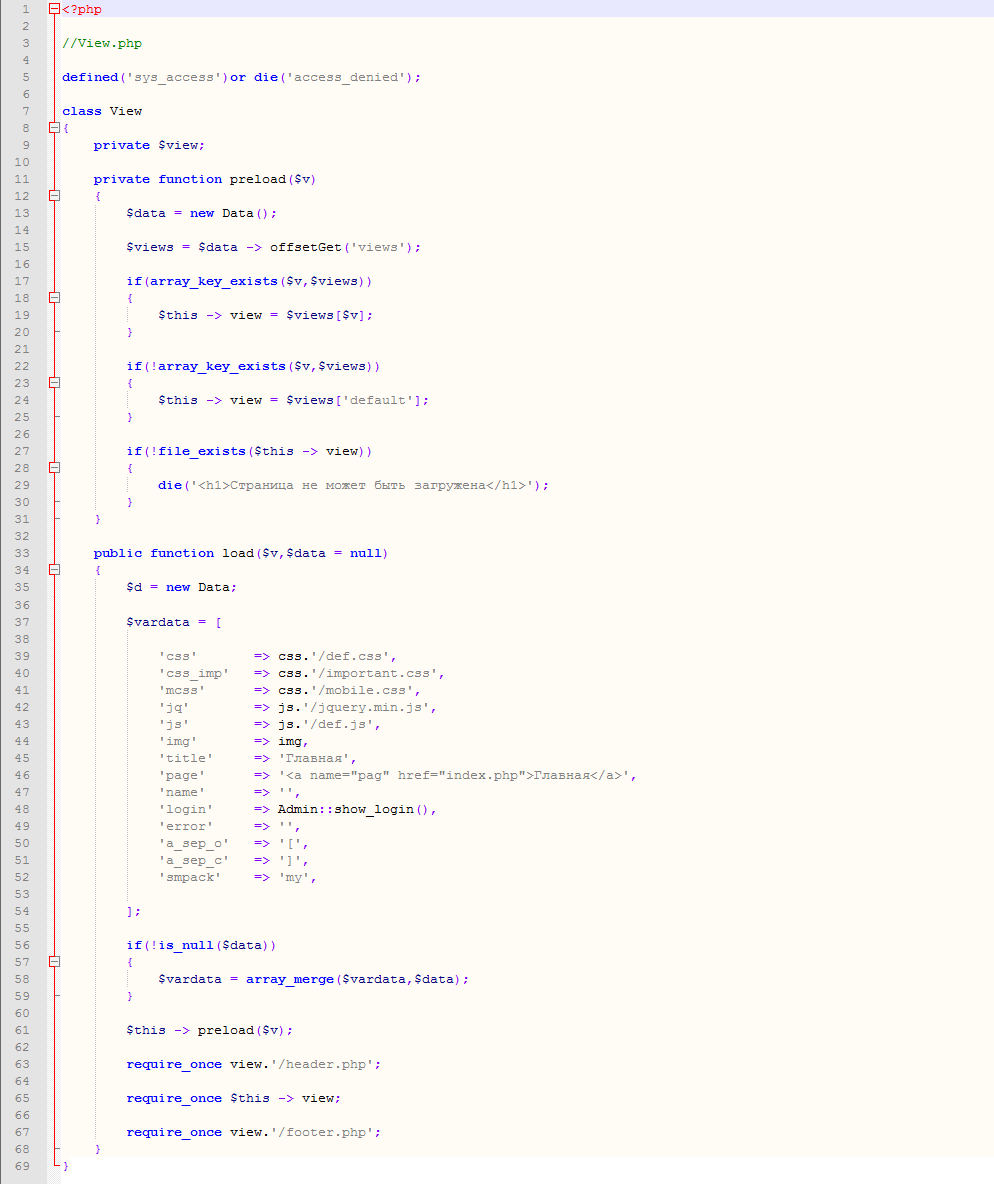
Task: Click array_merge on line 58
Action: pyautogui.click(x=290, y=979)
